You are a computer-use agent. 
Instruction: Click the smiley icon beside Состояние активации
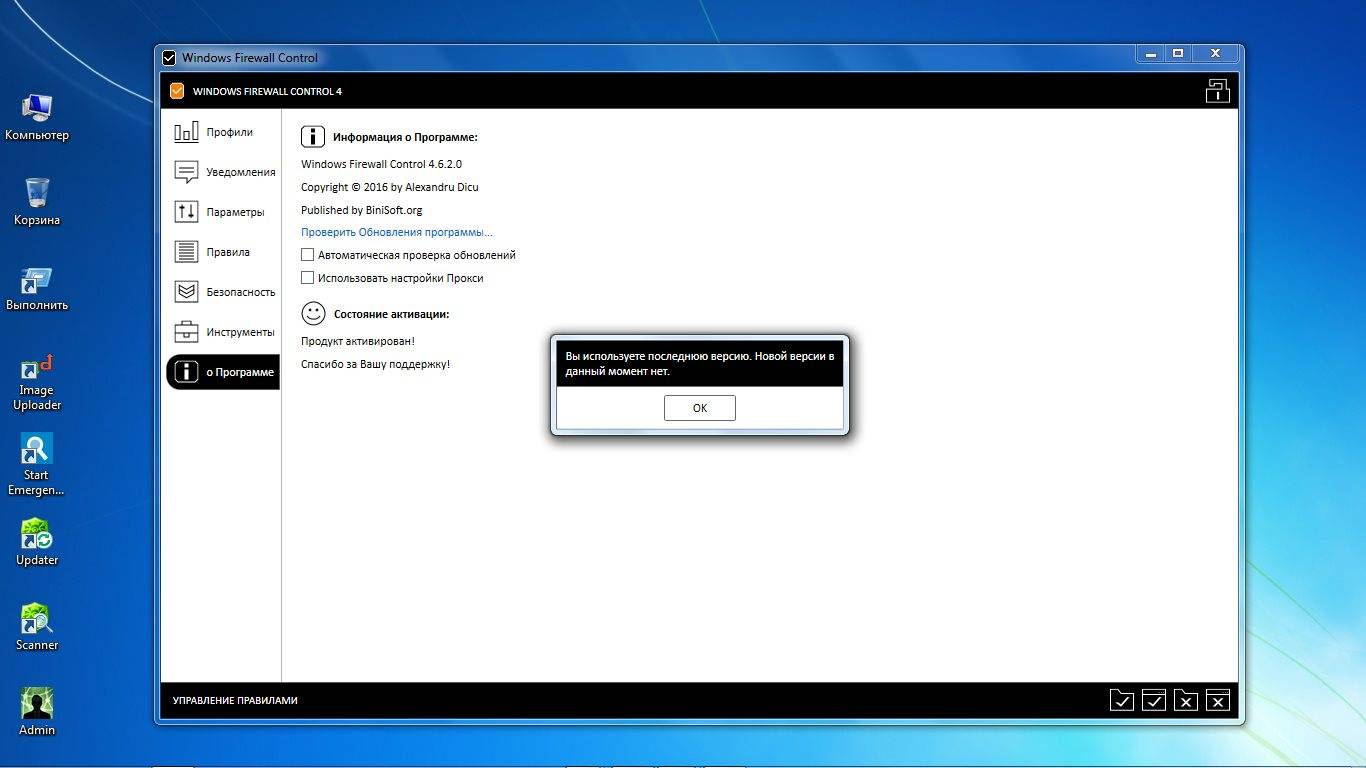coord(313,314)
